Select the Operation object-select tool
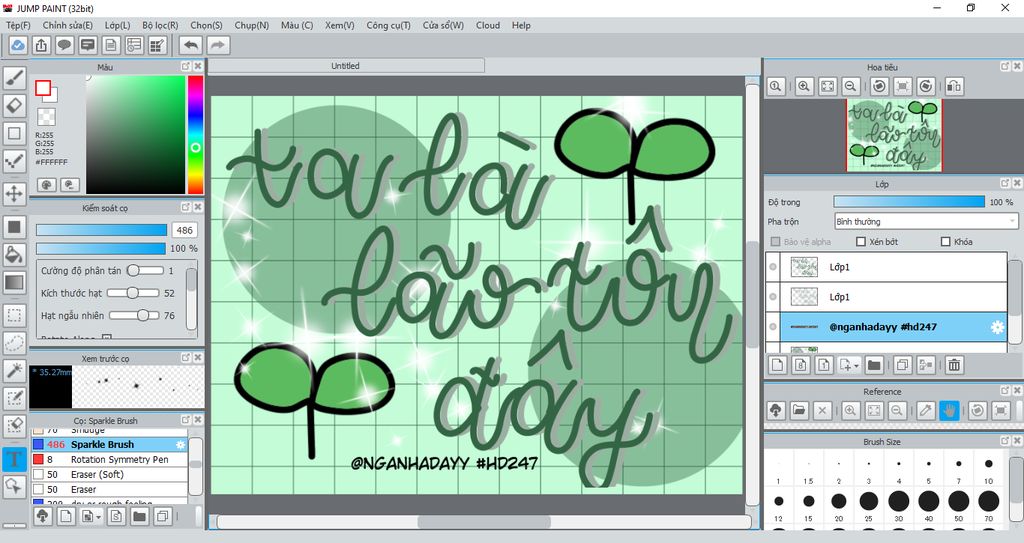Screen dimensions: 1024x543 (x=14, y=486)
